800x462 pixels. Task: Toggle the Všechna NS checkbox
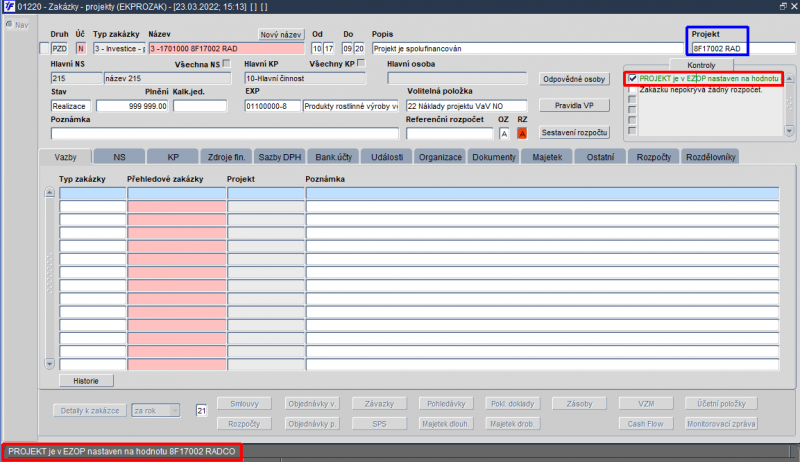click(x=227, y=64)
